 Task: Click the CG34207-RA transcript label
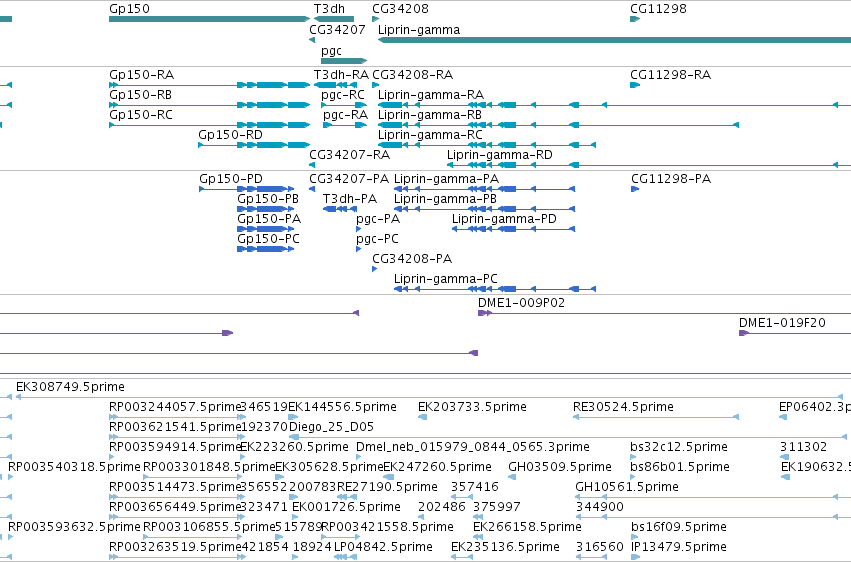pos(350,155)
